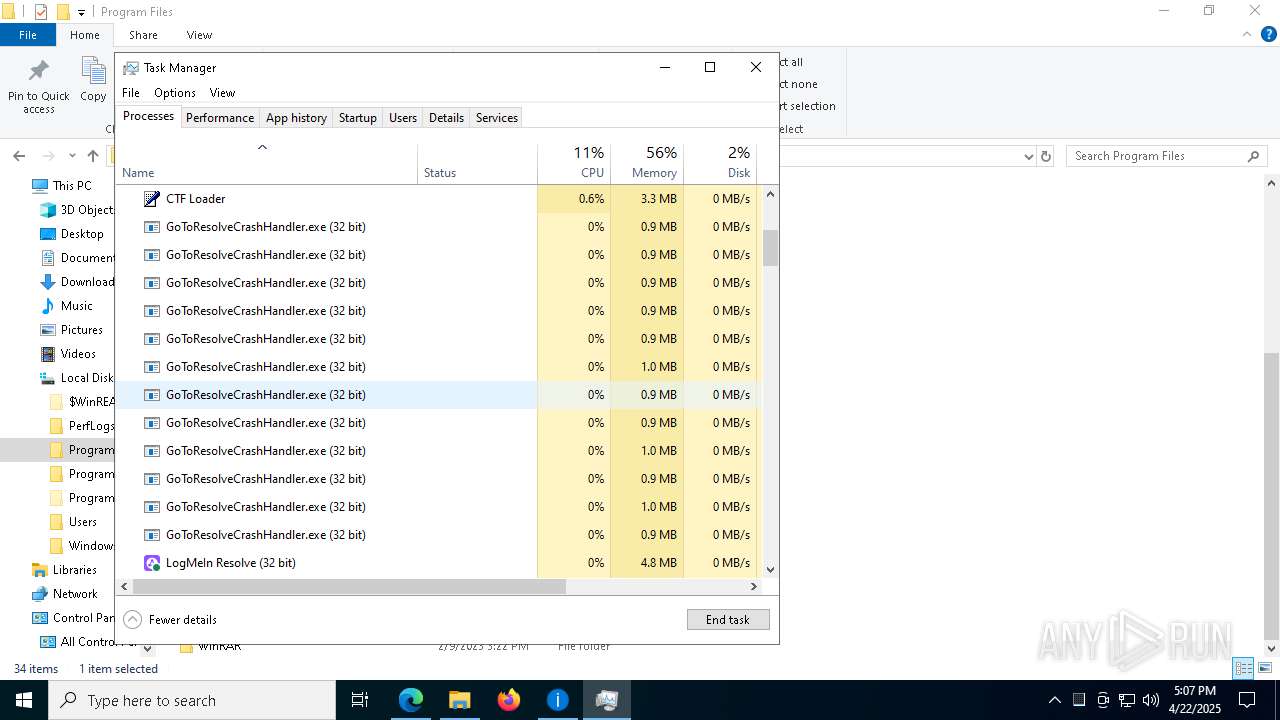
Task: Switch to the Details tab
Action: click(x=446, y=118)
